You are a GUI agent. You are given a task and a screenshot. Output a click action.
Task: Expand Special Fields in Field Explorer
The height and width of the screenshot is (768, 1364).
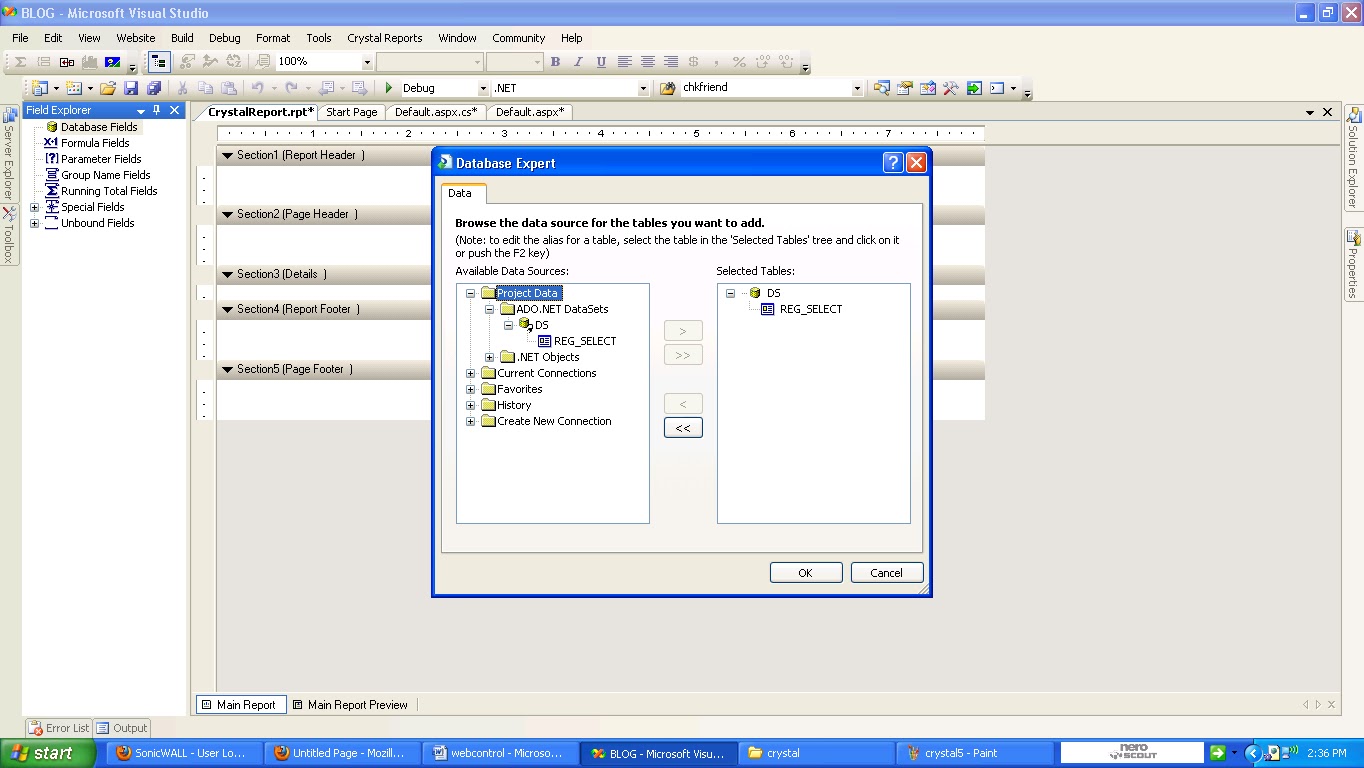[35, 207]
